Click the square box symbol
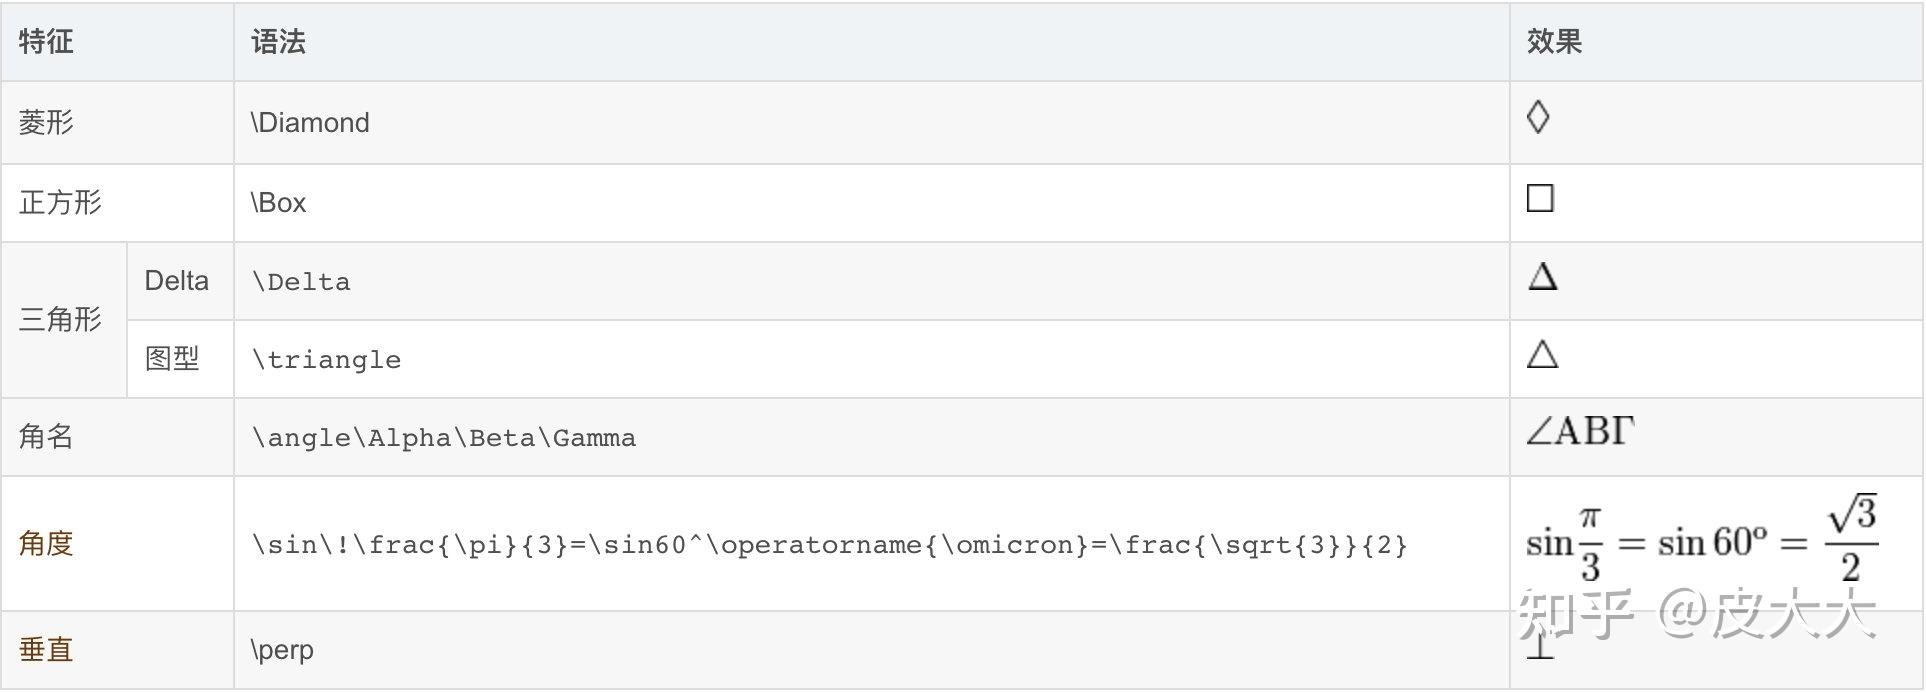The image size is (1926, 692). tap(1540, 198)
